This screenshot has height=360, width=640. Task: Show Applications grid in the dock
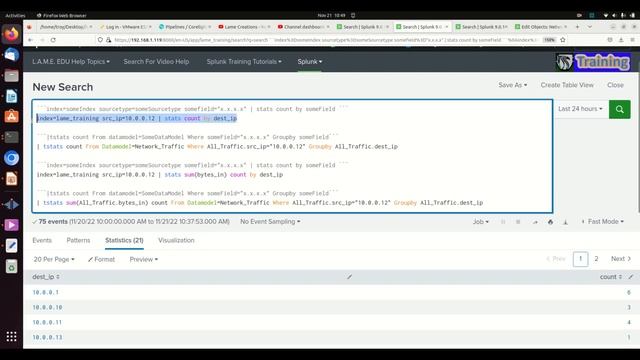pyautogui.click(x=11, y=336)
